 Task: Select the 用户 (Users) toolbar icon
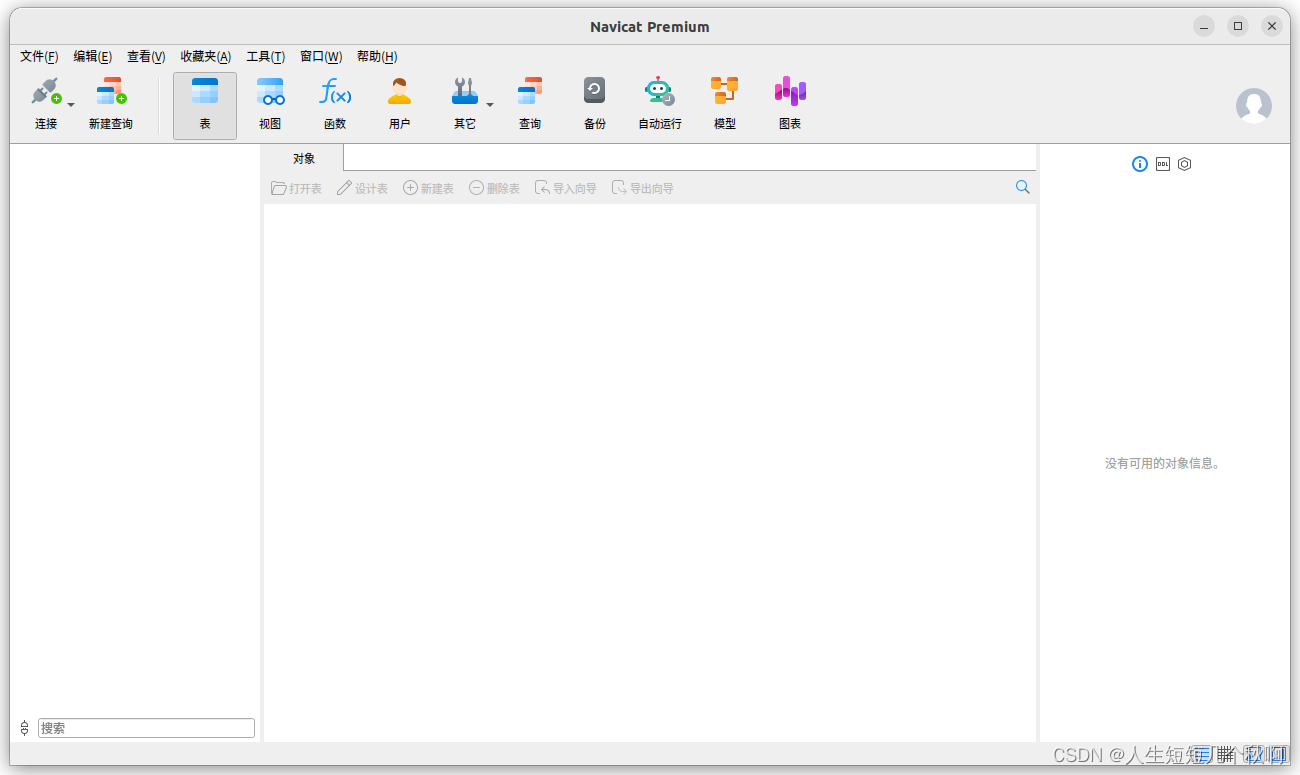400,103
